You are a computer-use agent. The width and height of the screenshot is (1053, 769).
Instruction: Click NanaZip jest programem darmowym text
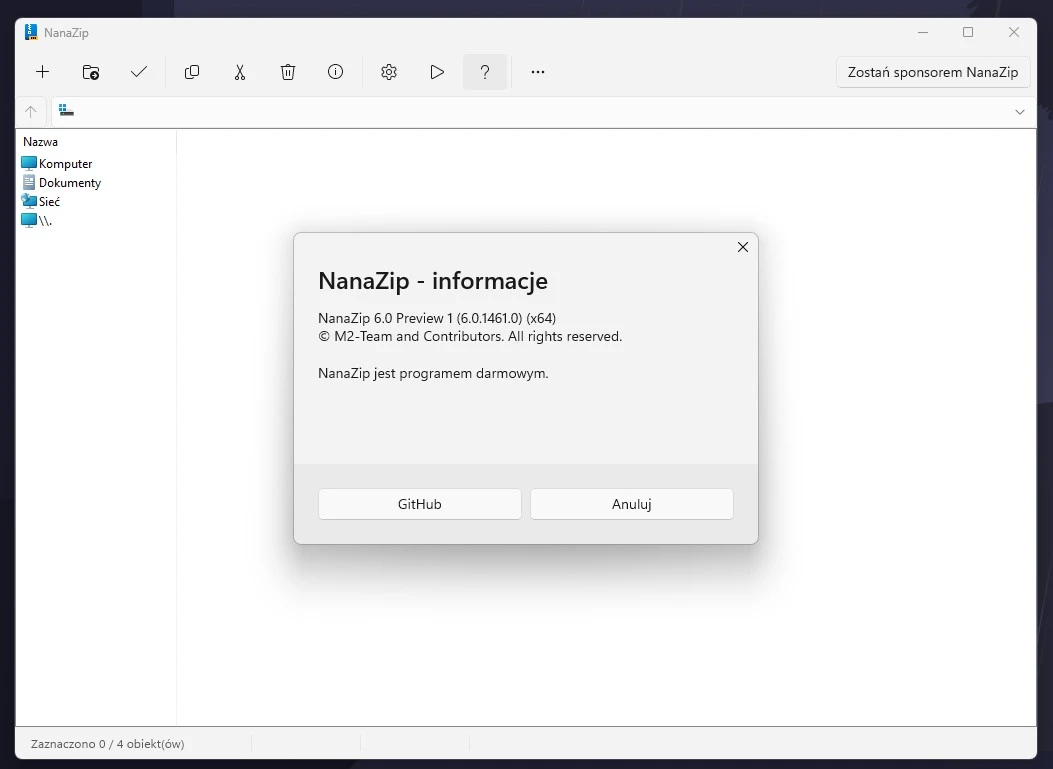tap(433, 373)
